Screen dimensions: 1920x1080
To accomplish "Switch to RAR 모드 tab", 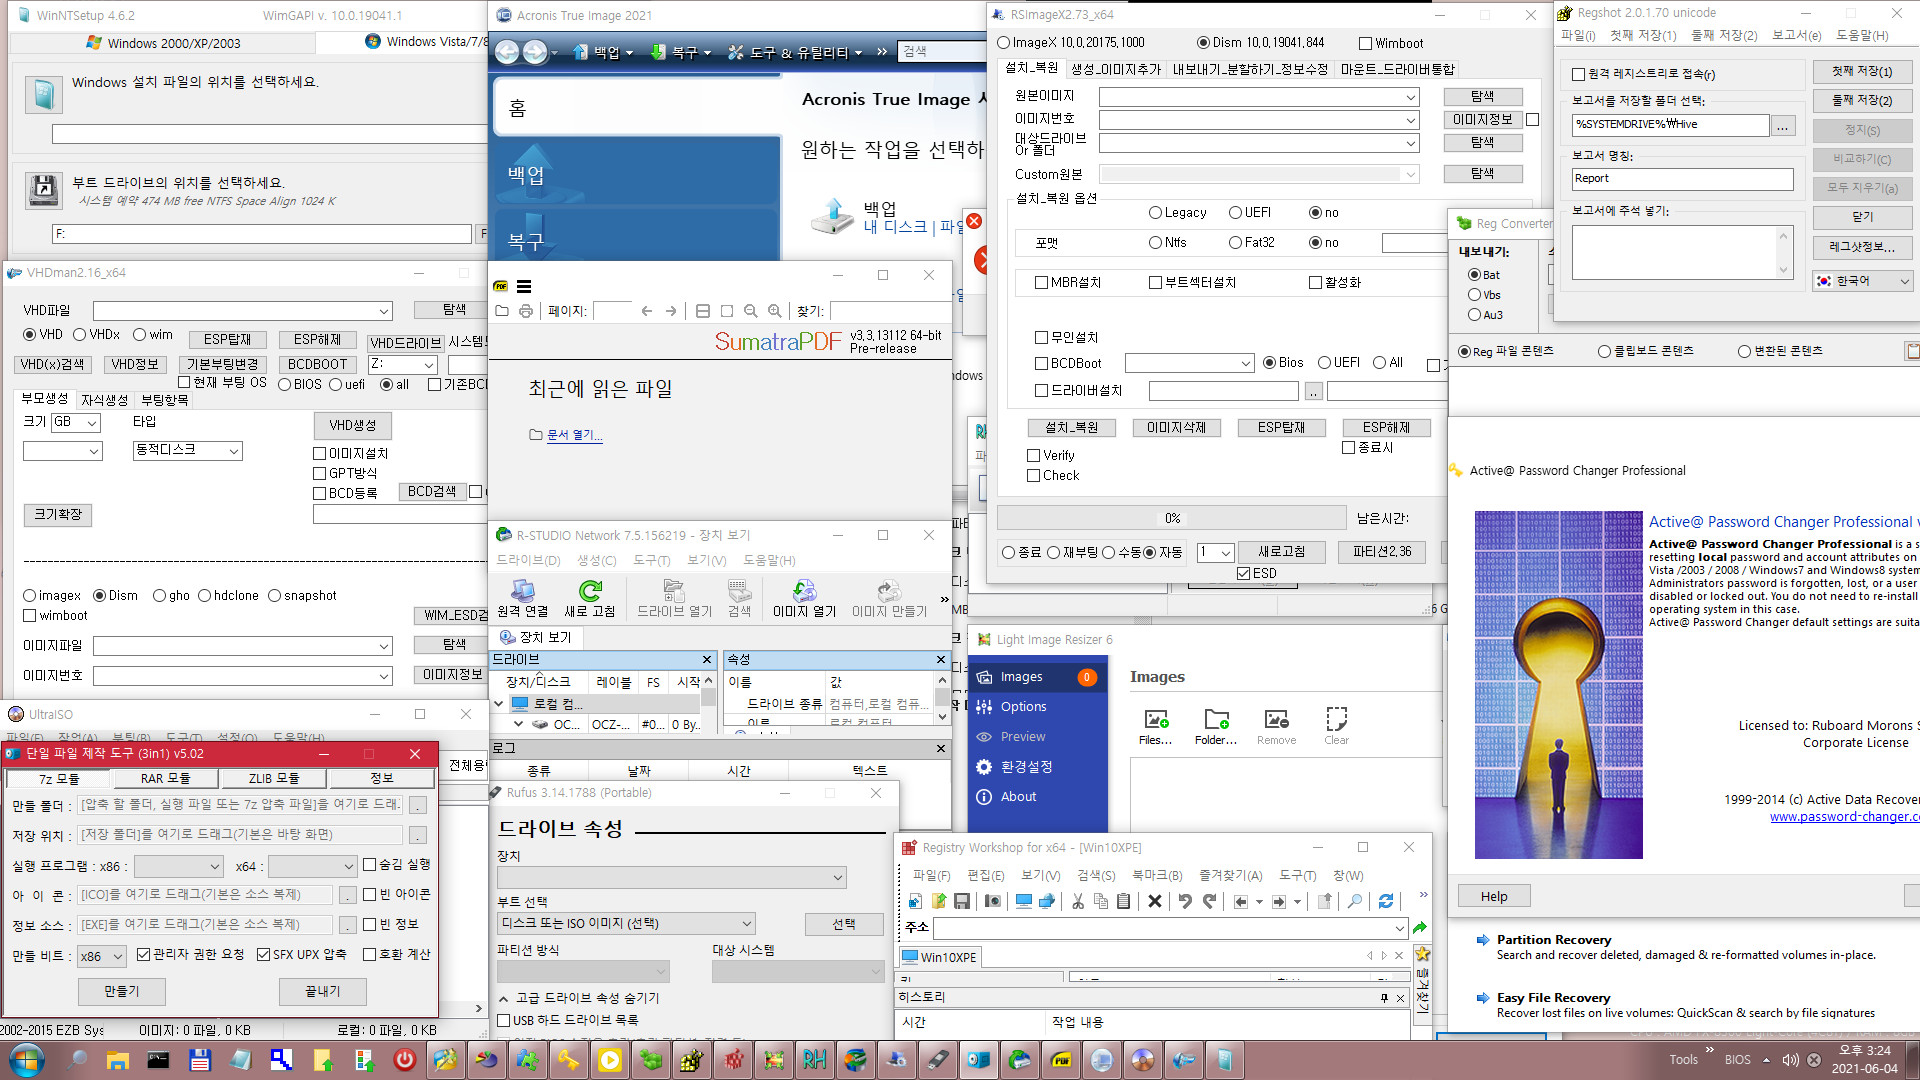I will [165, 778].
